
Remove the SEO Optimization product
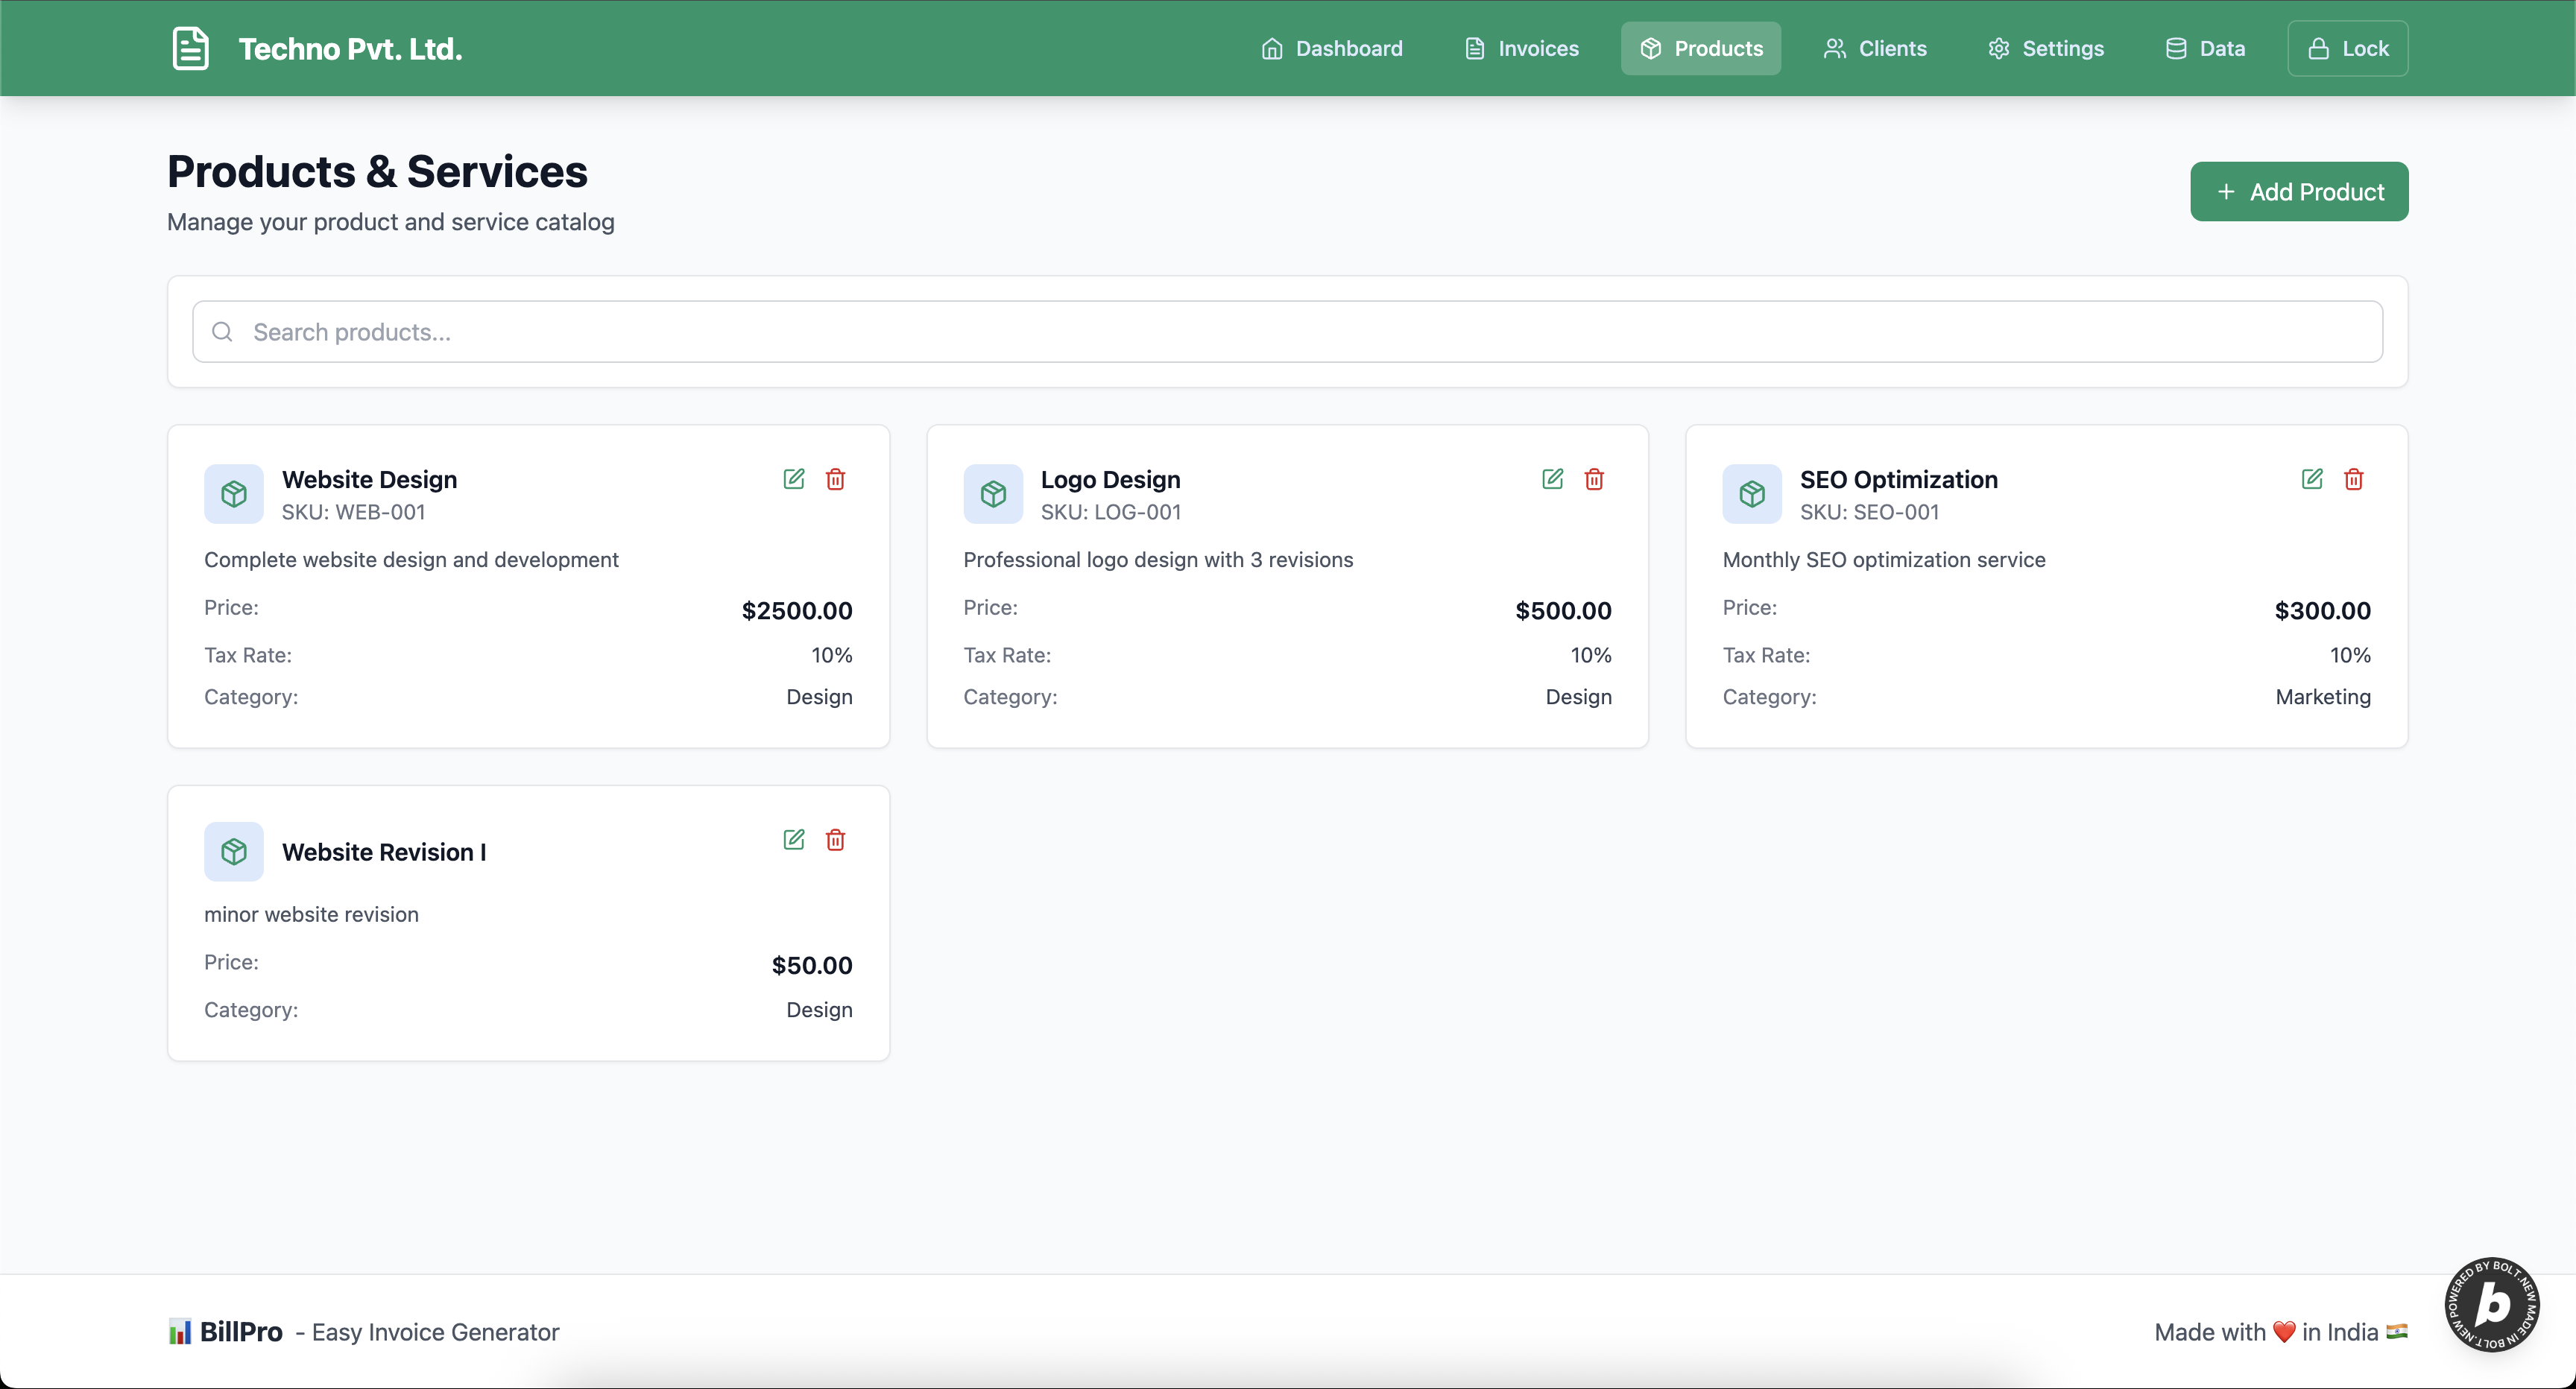click(2353, 479)
